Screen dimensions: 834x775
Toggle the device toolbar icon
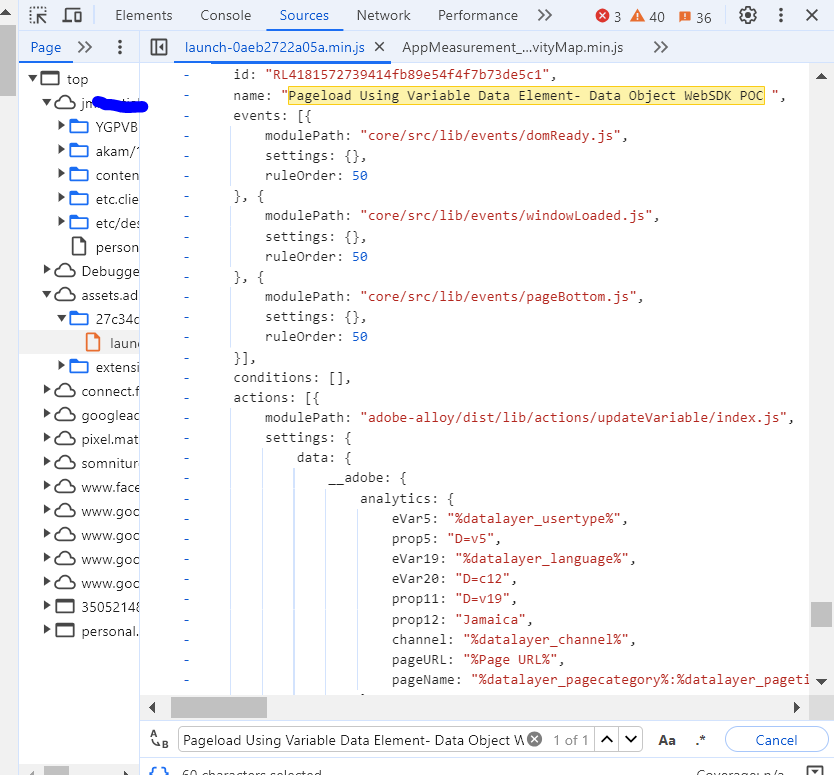(x=70, y=15)
